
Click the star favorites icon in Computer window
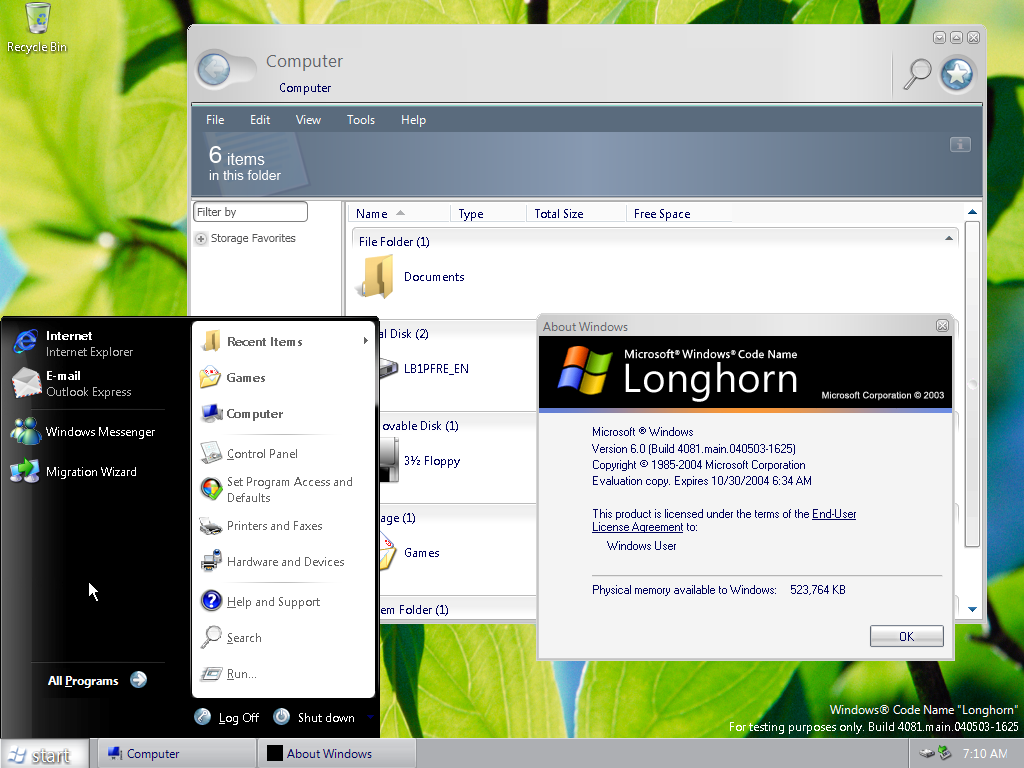(957, 73)
